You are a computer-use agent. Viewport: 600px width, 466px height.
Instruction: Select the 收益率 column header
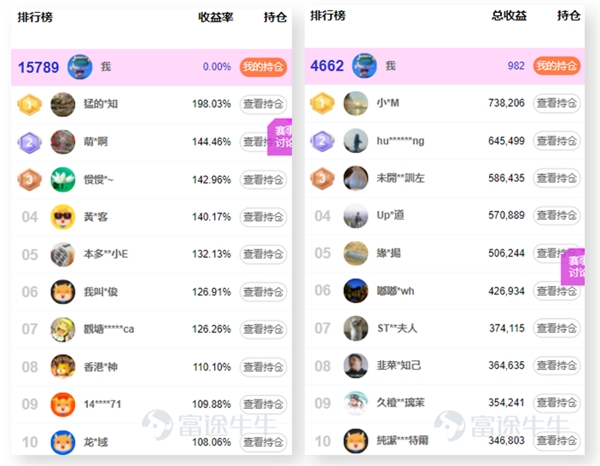[x=215, y=17]
